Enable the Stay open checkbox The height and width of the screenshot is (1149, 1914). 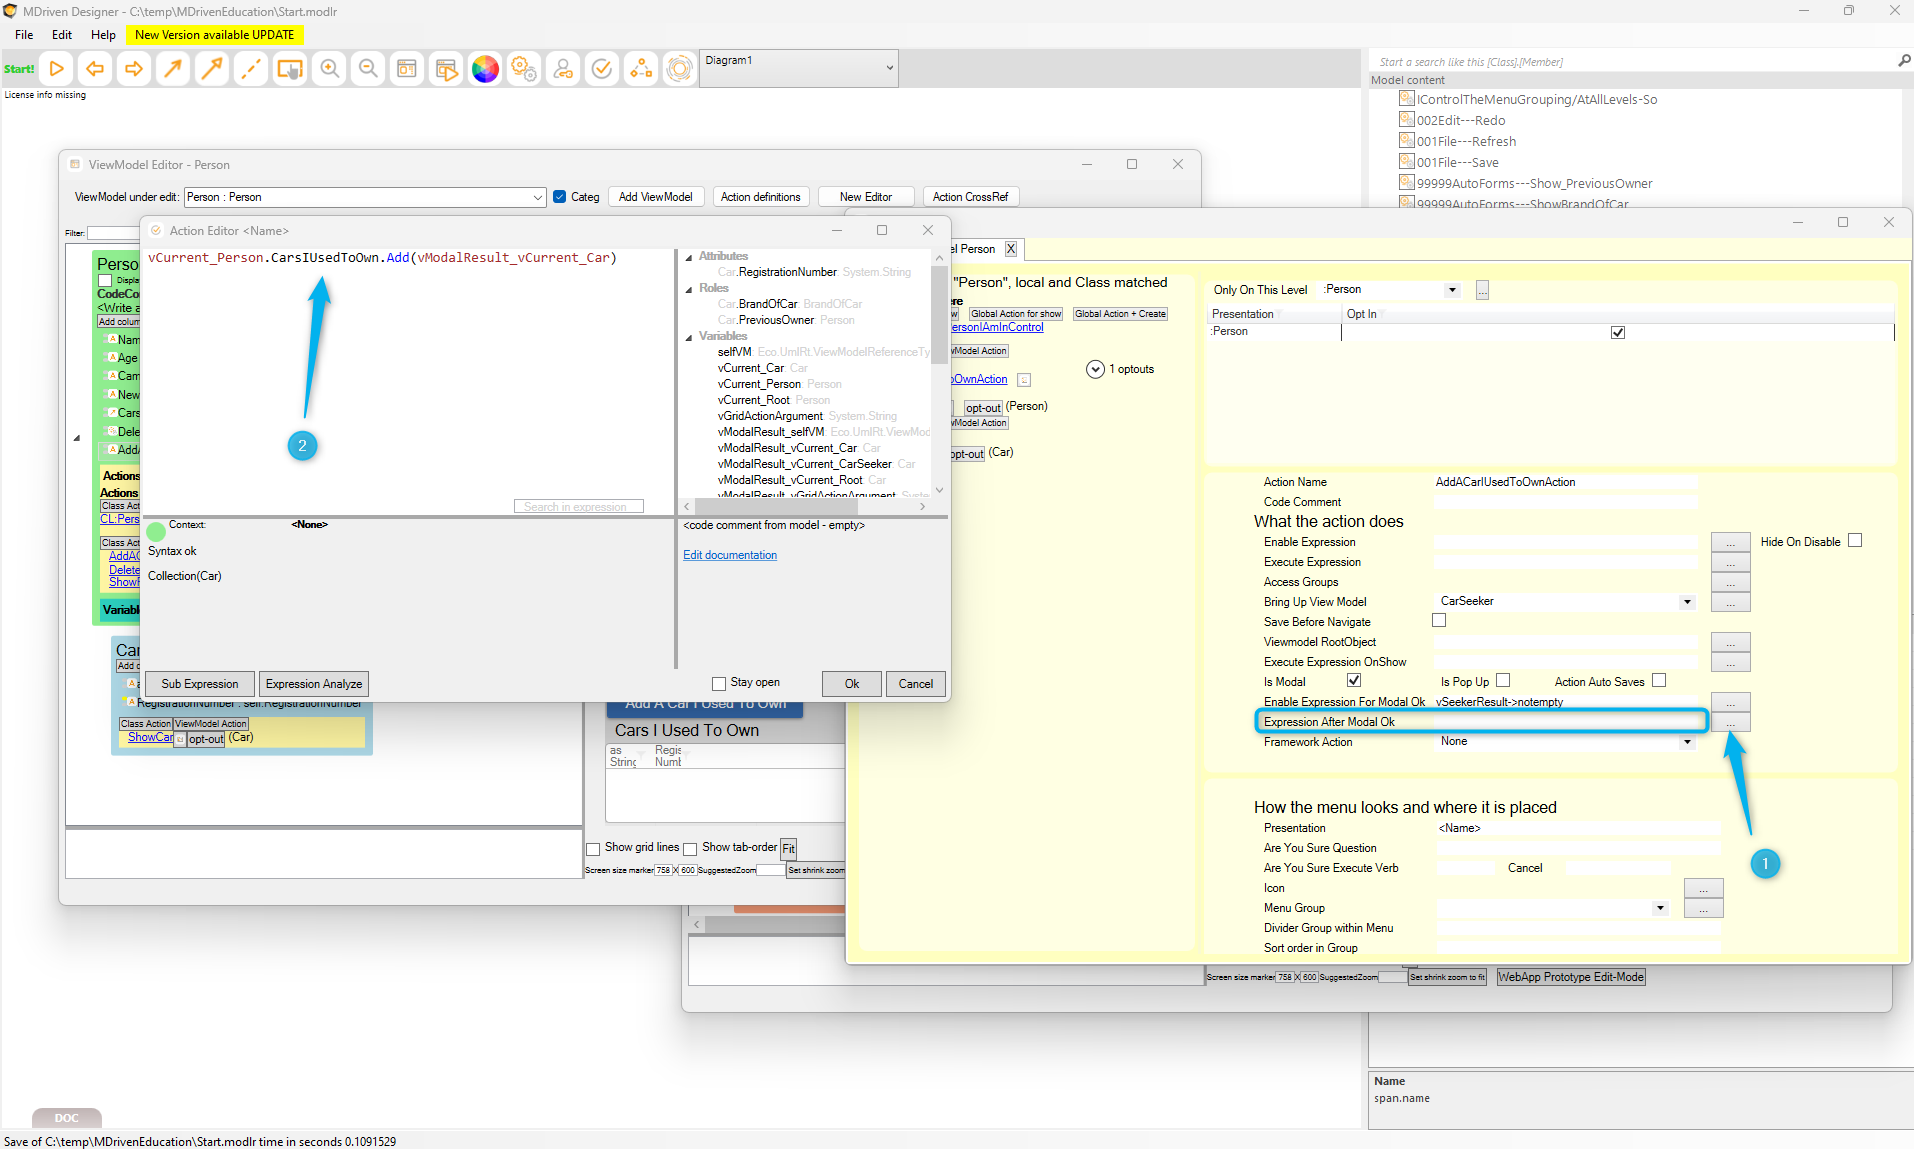pos(719,684)
